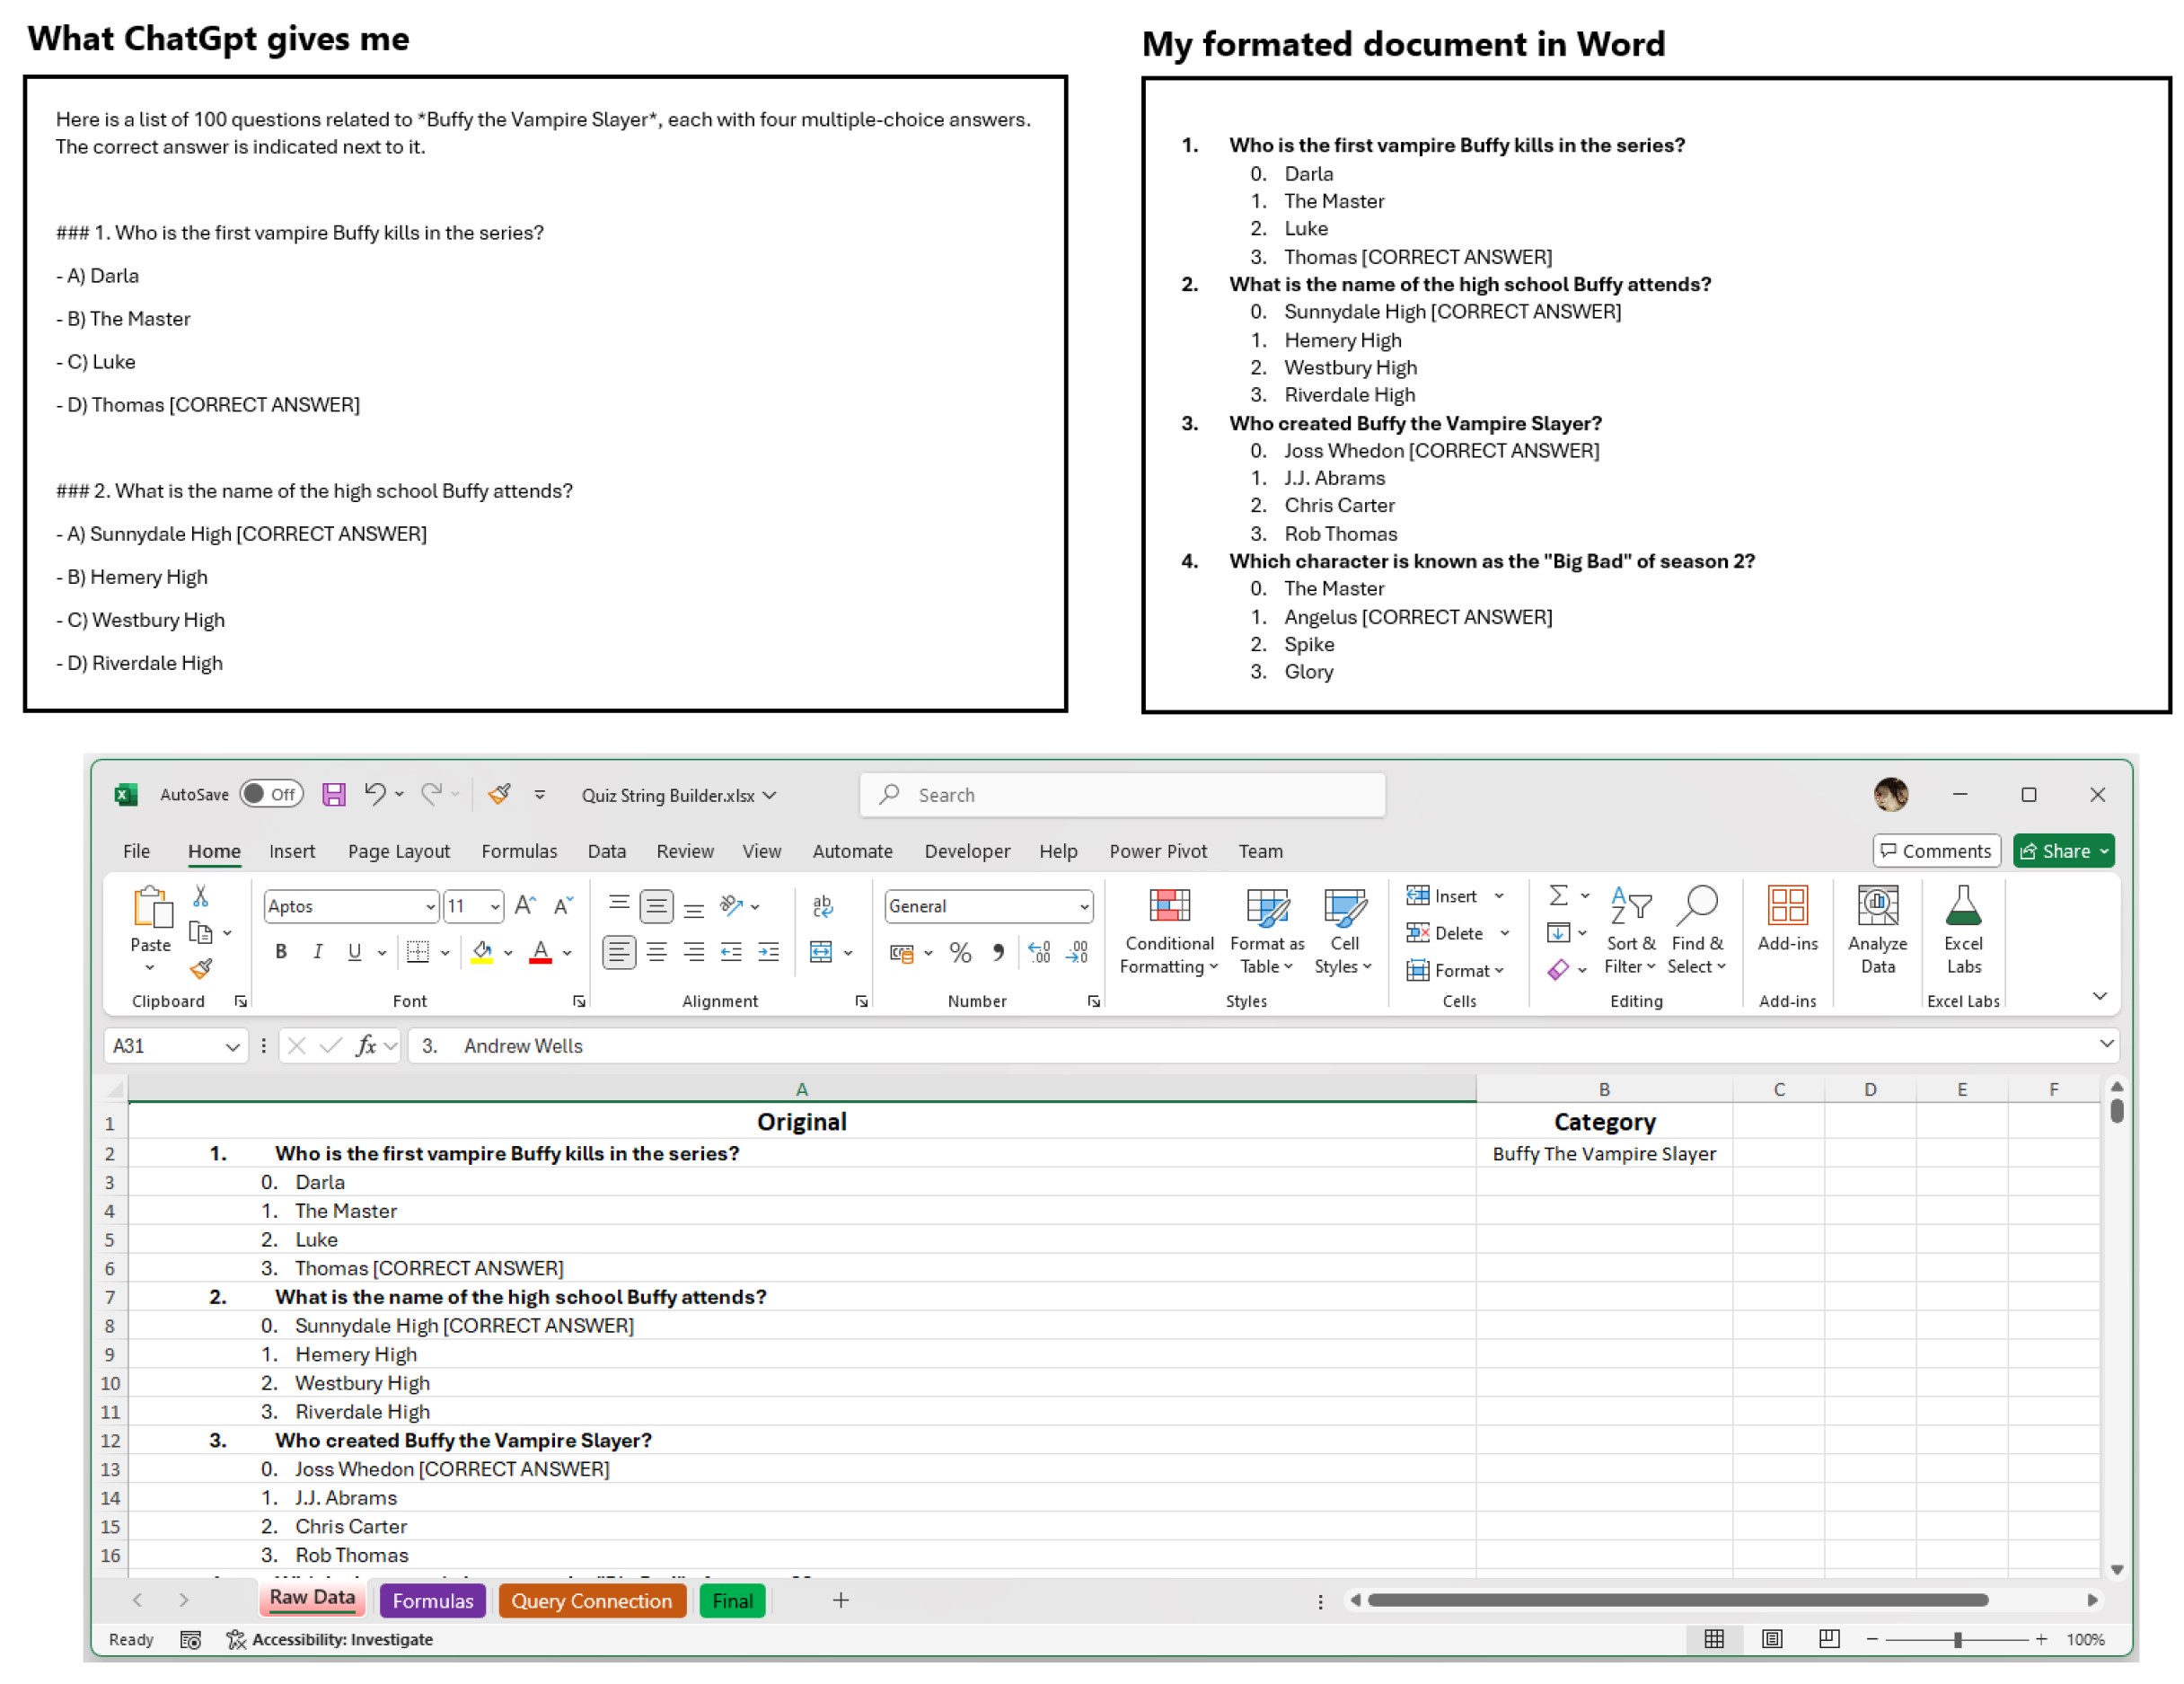Click the Save icon in title bar

(x=333, y=795)
